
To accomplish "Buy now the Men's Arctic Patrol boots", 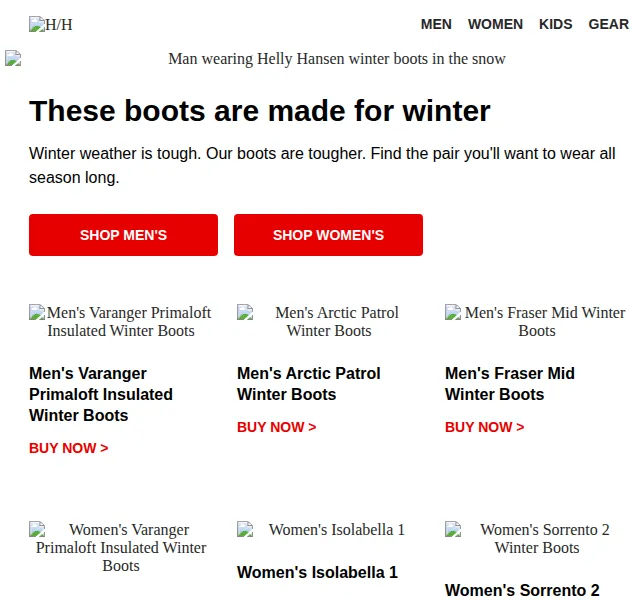I will (277, 427).
